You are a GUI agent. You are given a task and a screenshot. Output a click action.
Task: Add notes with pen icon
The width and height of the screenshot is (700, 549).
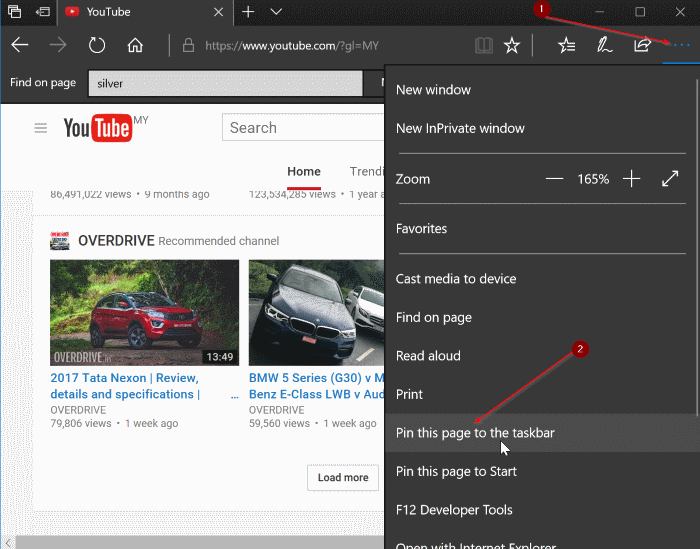(604, 45)
